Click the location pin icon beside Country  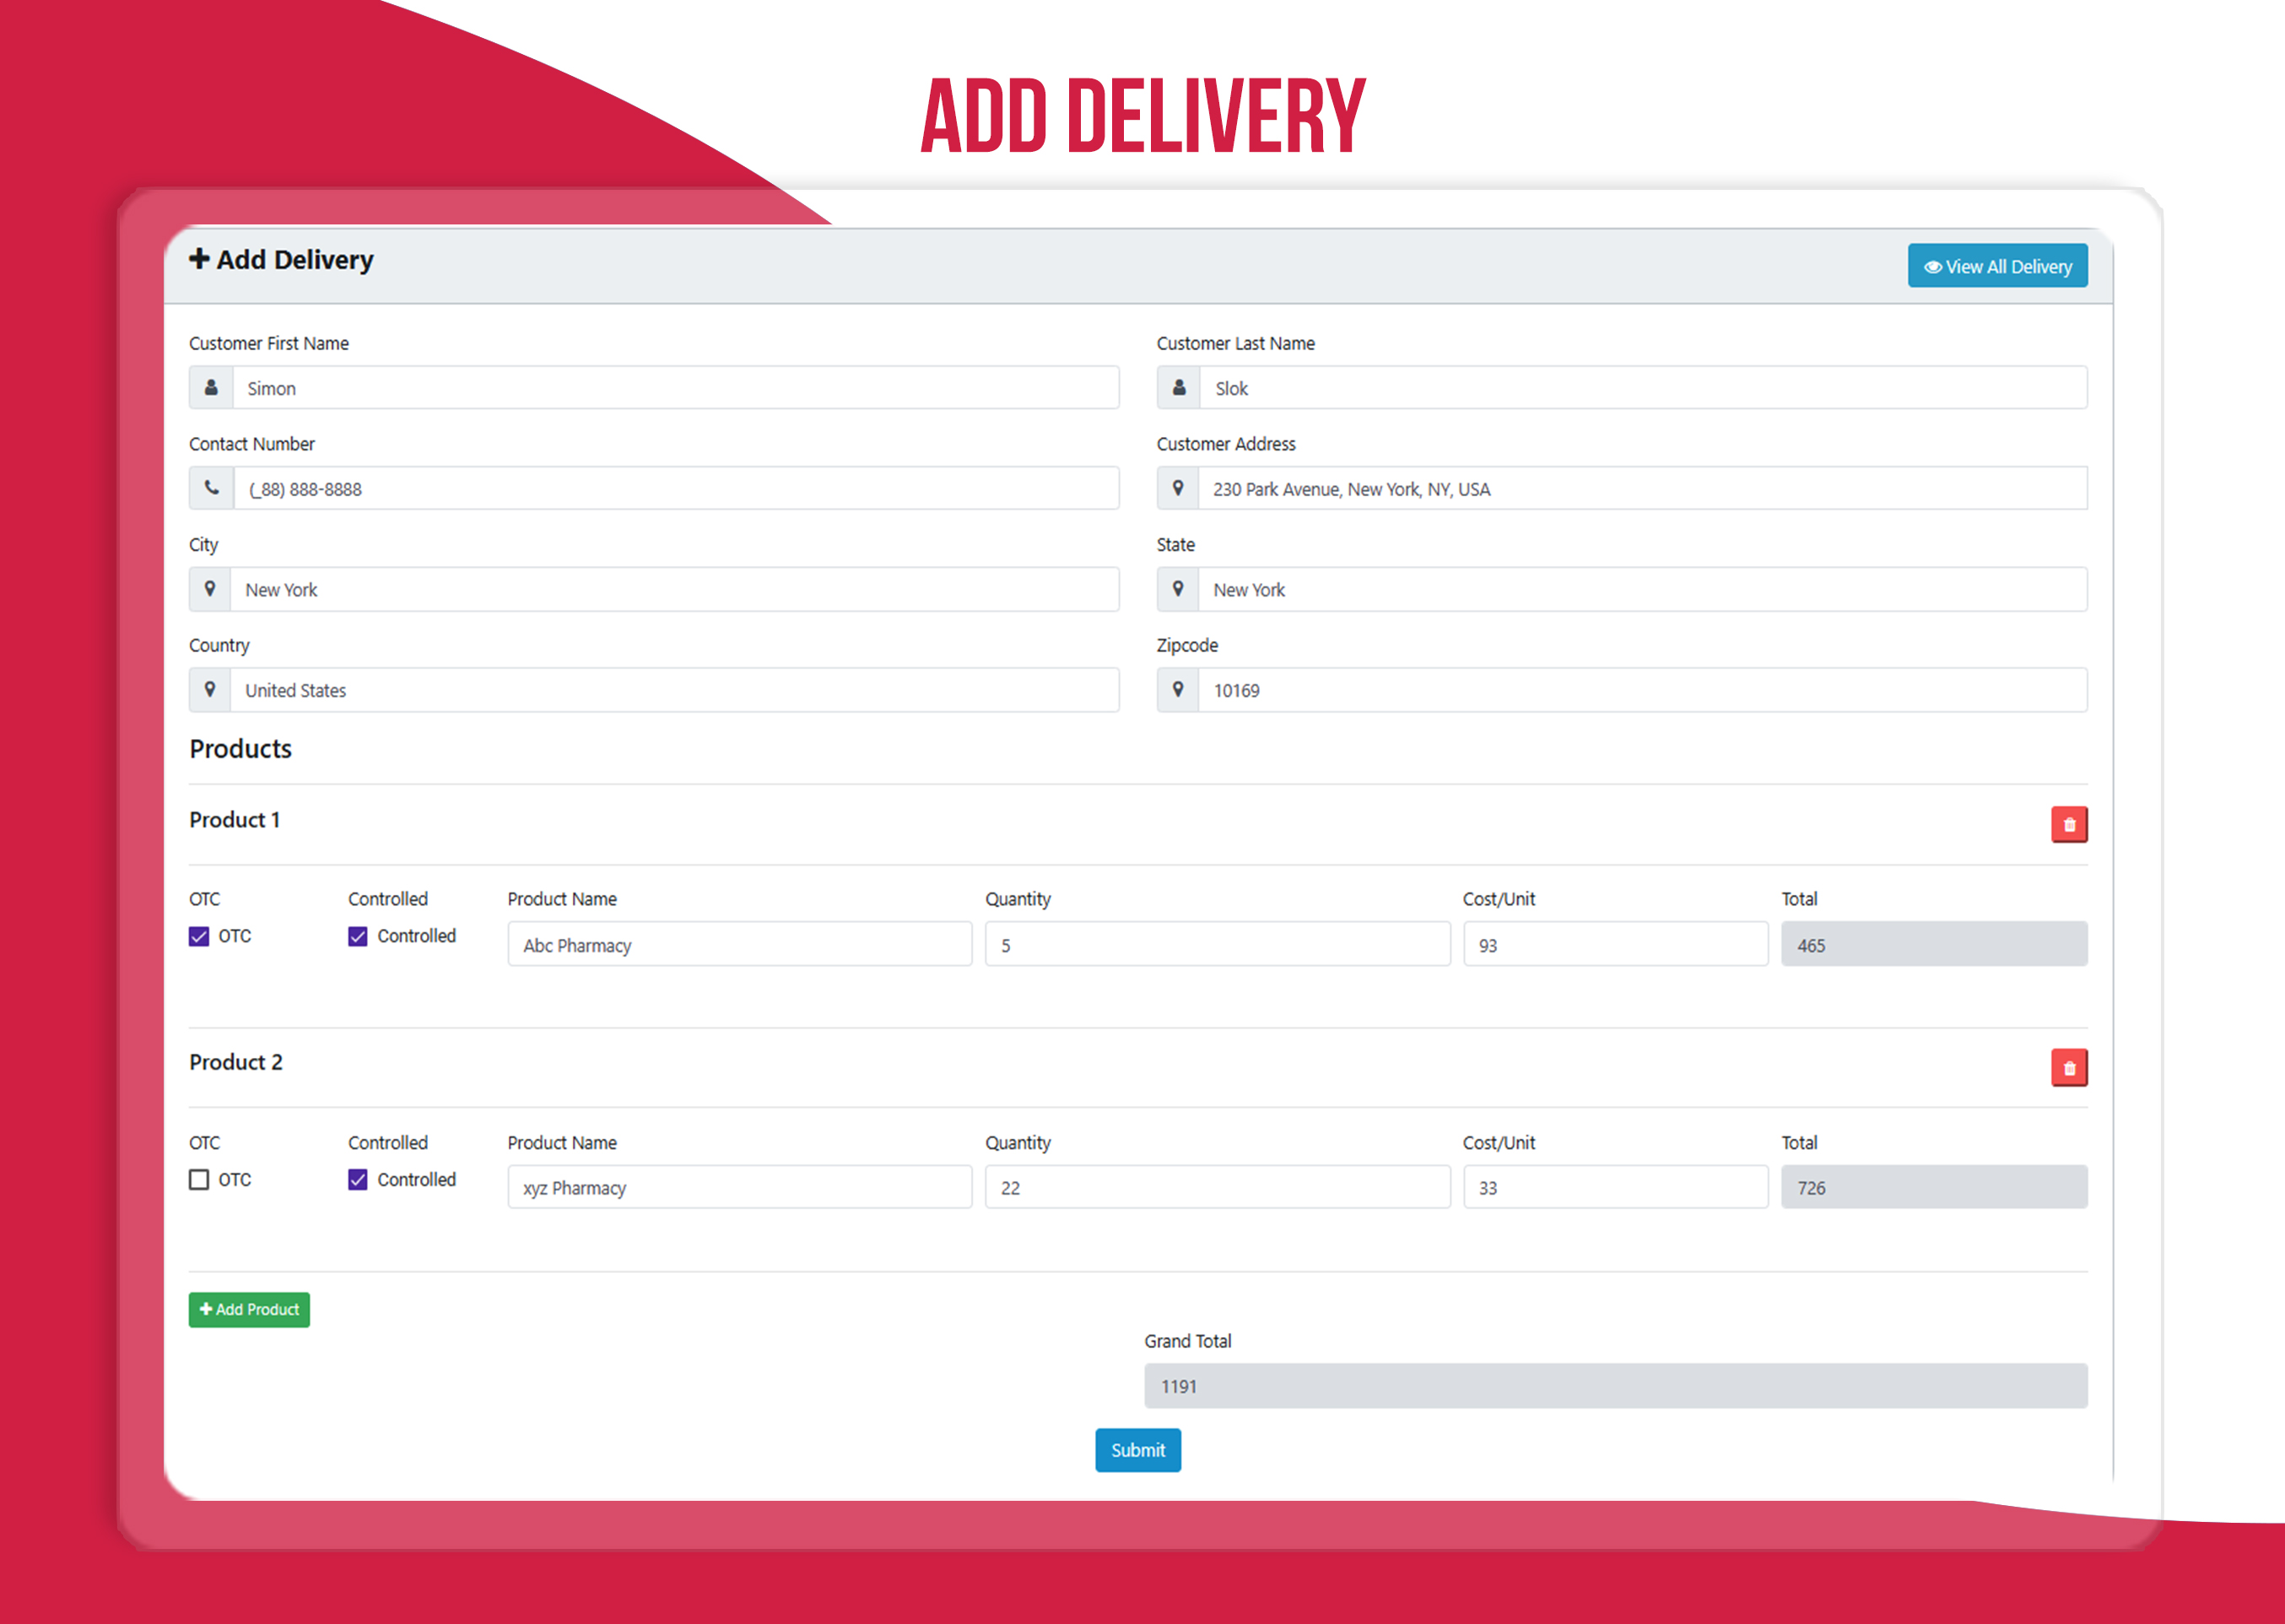210,690
